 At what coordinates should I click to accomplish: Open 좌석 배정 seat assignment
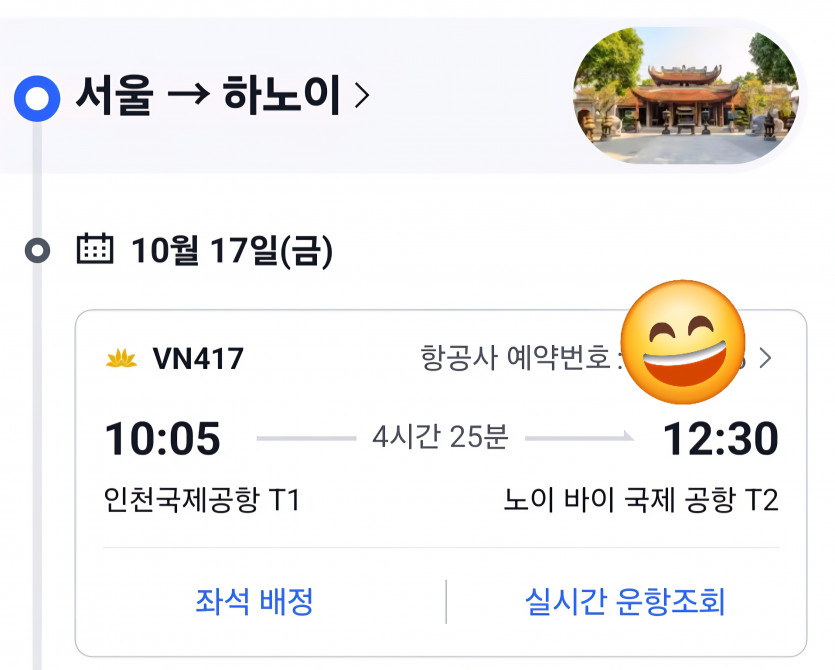pos(255,602)
